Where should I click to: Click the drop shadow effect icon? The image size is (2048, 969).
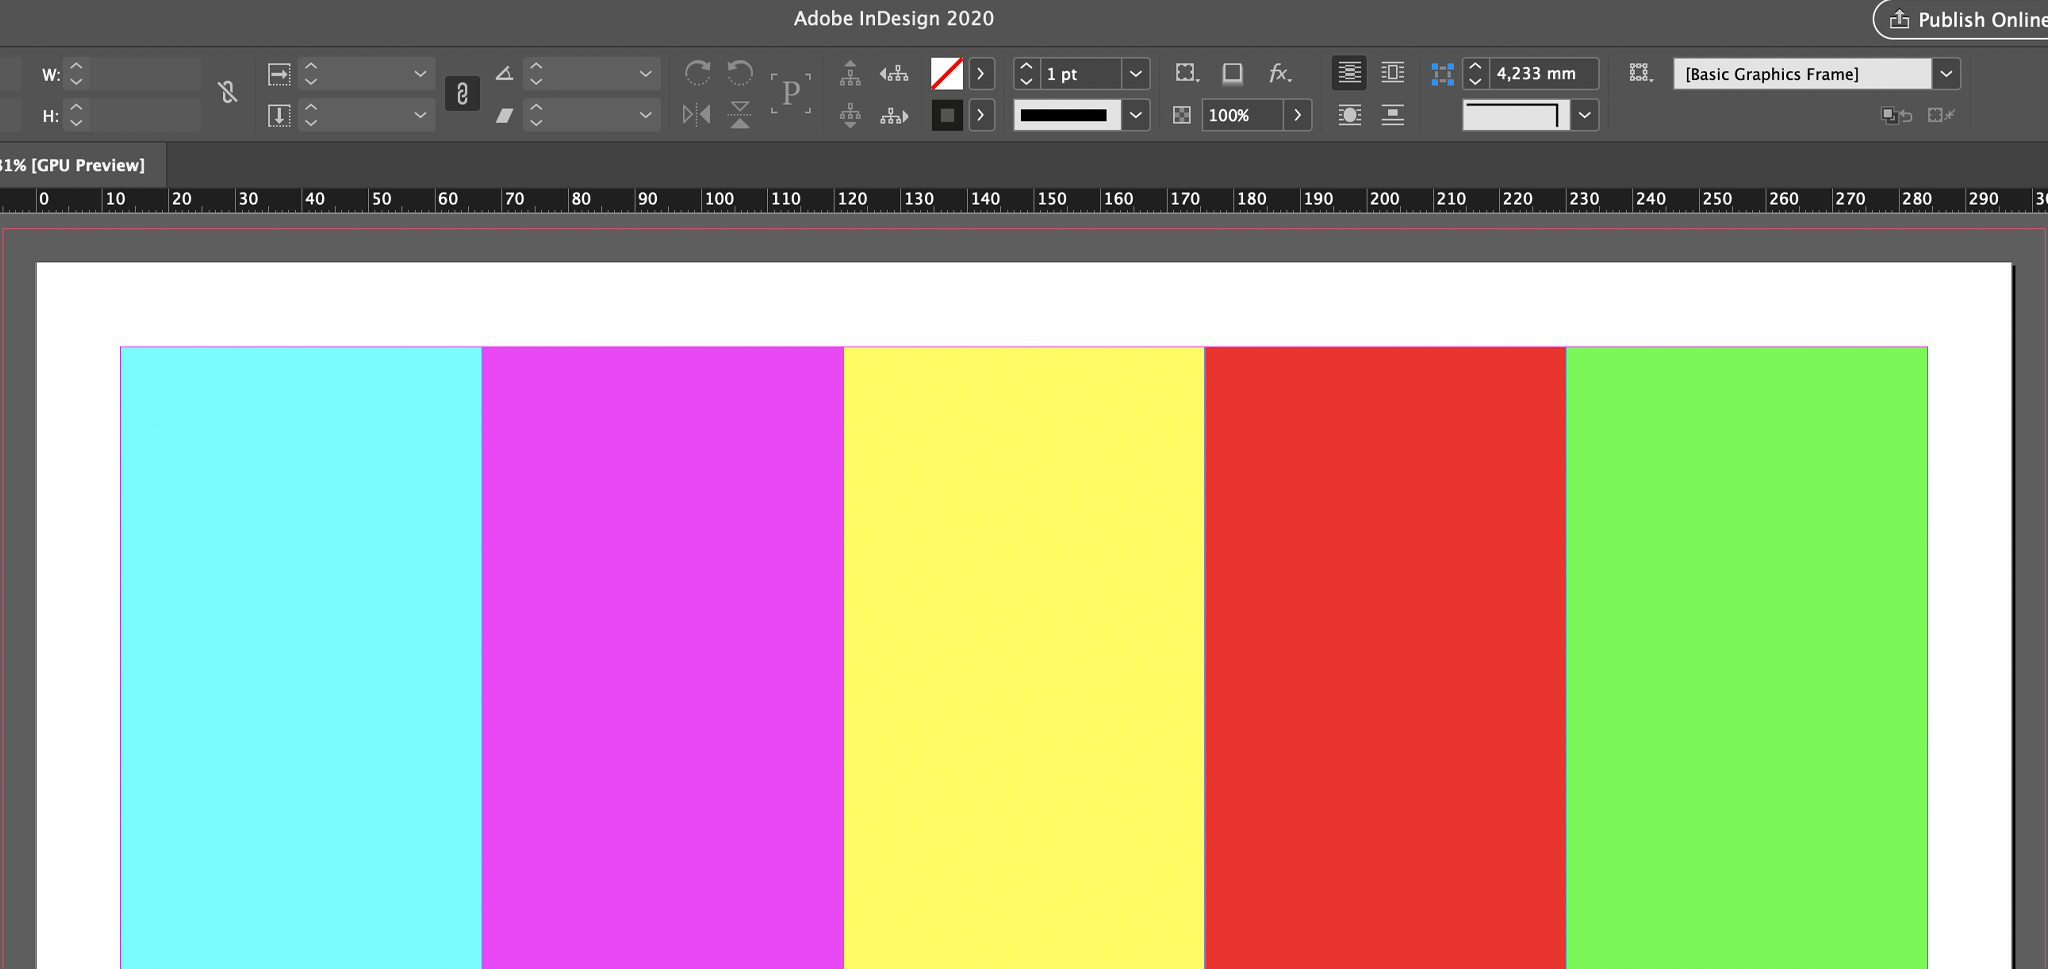click(x=1233, y=73)
